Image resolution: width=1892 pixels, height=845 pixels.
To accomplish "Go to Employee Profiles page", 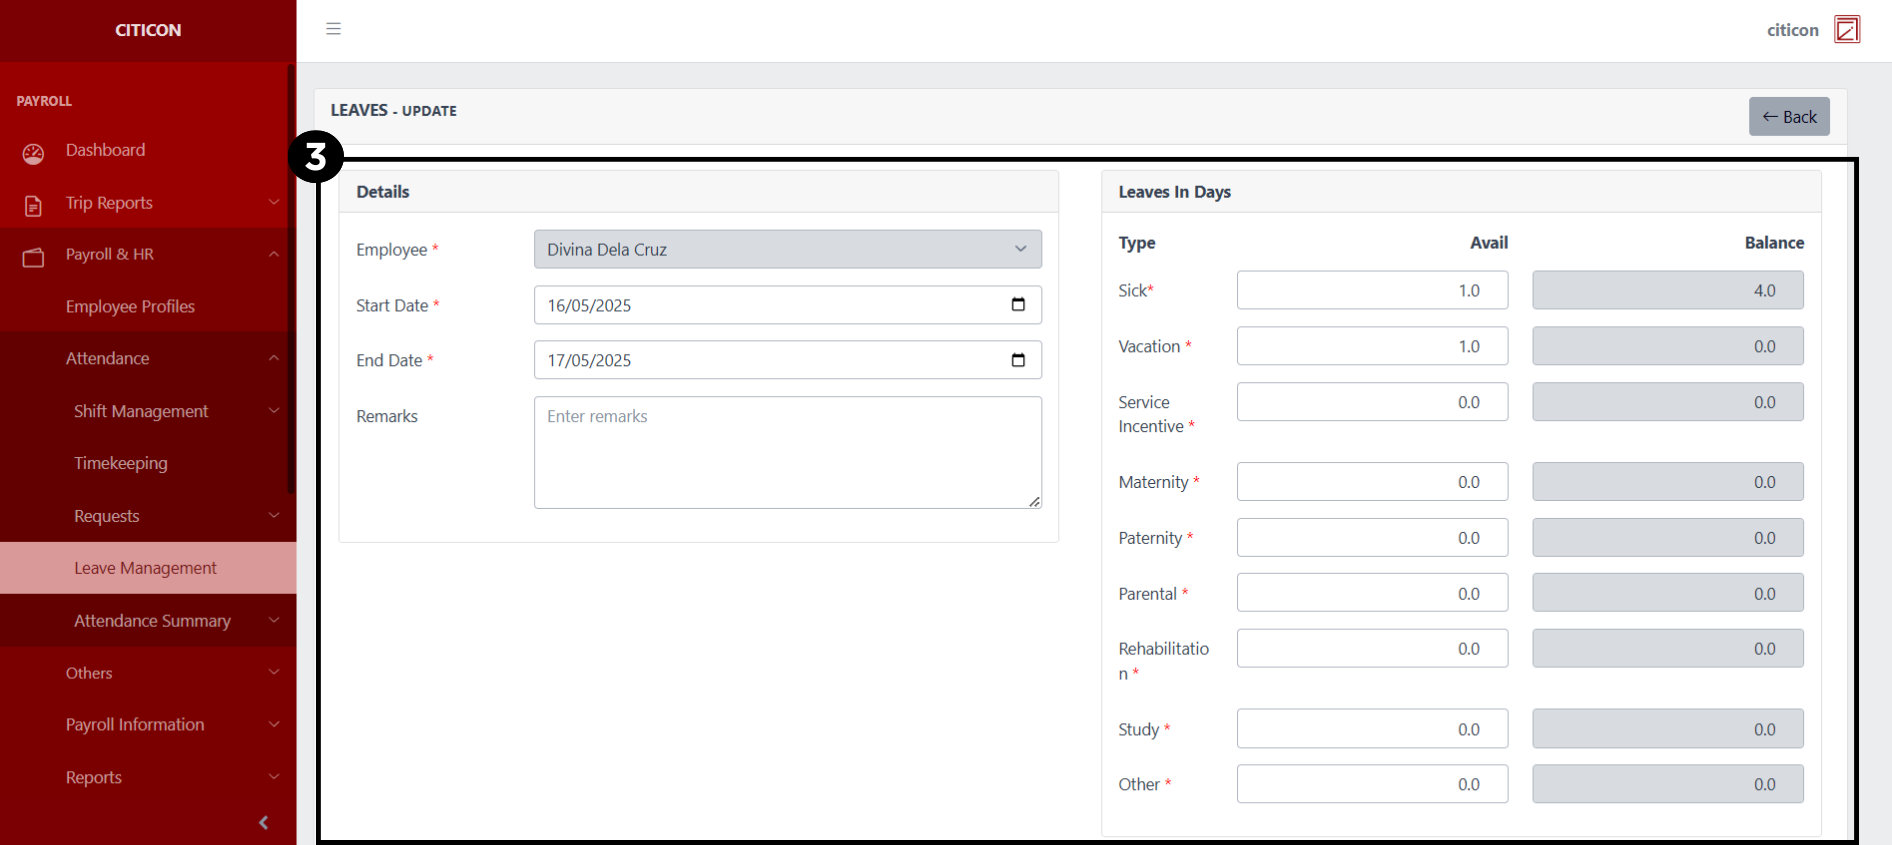I will point(130,307).
